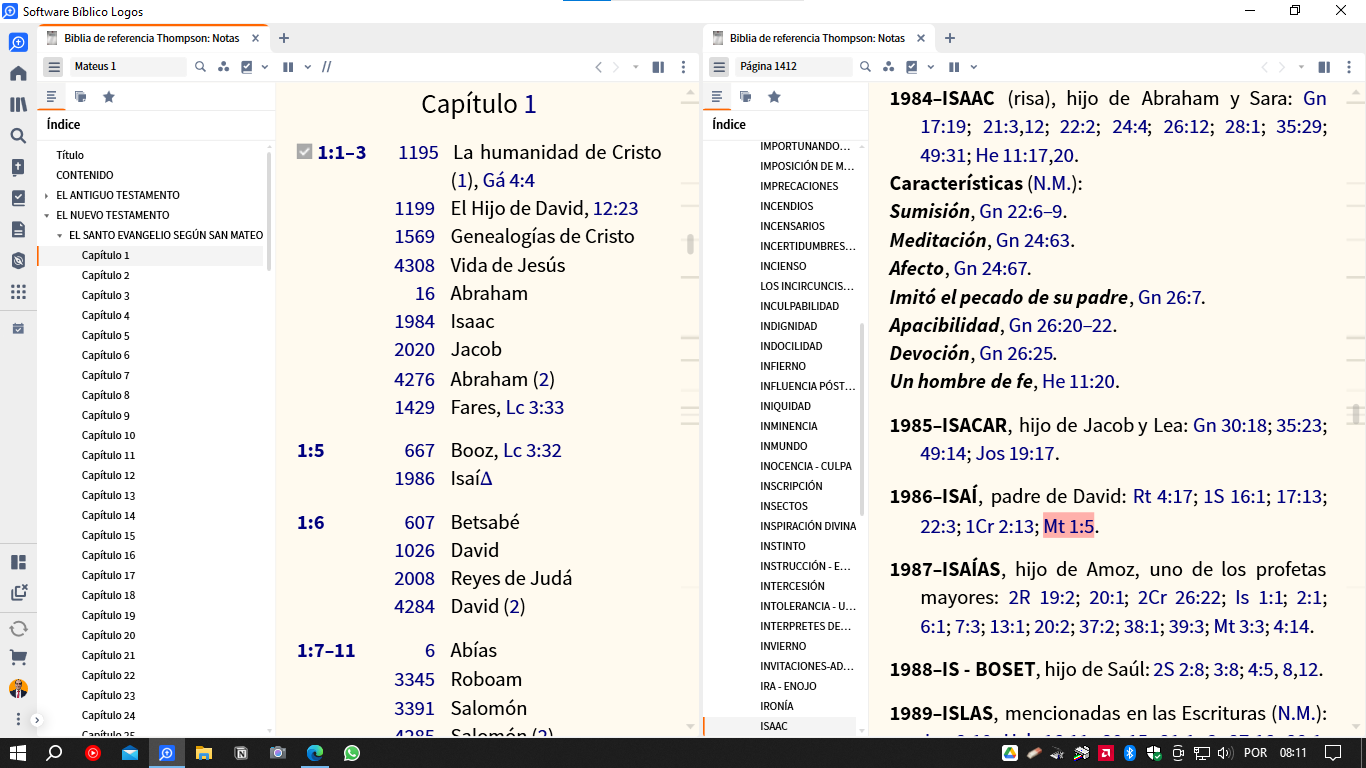Open the store cart icon in sidebar
Viewport: 1366px width, 768px height.
click(x=18, y=658)
